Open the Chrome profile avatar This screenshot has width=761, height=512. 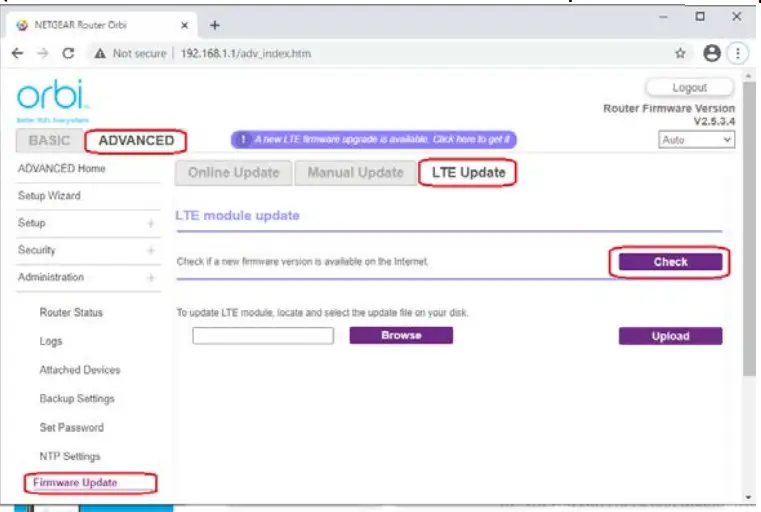(x=711, y=53)
